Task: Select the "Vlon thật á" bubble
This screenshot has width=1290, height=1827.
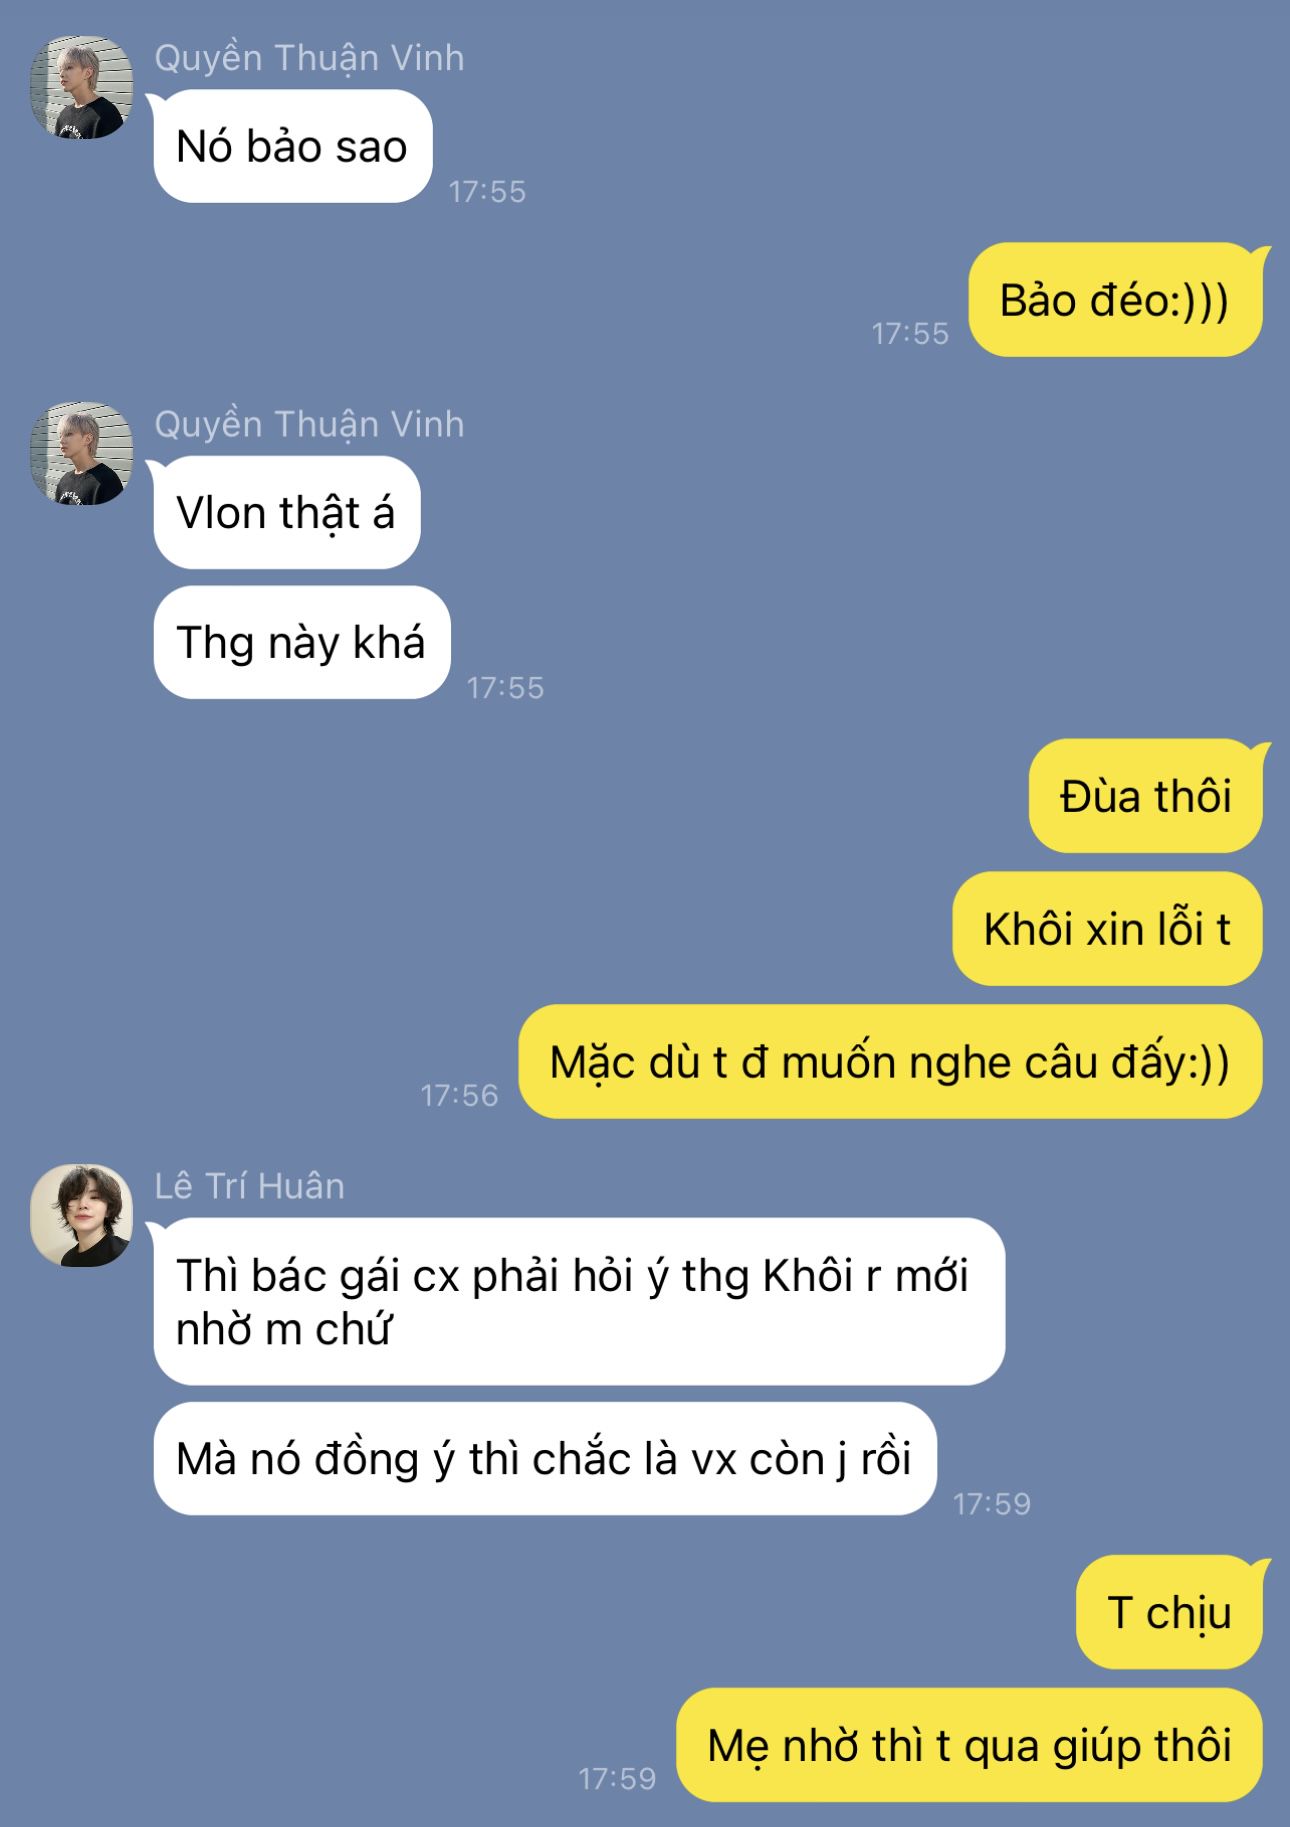Action: coord(286,512)
